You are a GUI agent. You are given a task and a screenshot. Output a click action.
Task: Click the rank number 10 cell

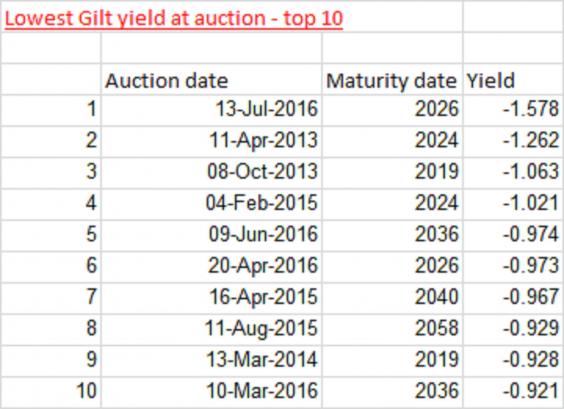tap(51, 392)
